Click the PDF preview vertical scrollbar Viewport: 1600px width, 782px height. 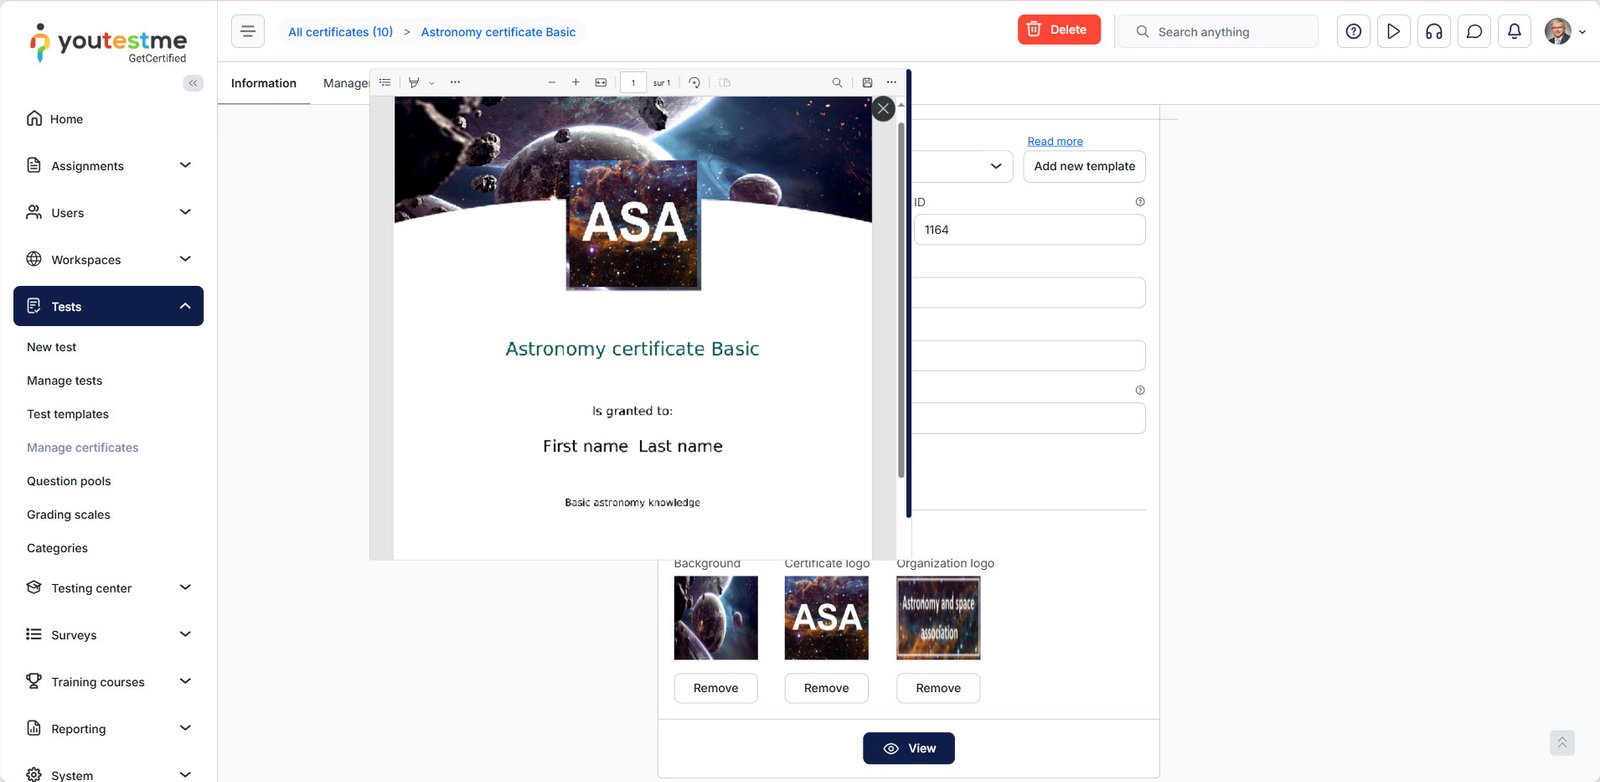901,300
